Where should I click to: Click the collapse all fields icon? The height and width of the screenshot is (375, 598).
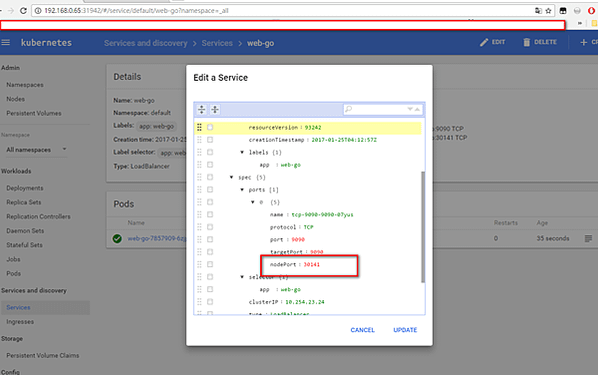pos(215,109)
